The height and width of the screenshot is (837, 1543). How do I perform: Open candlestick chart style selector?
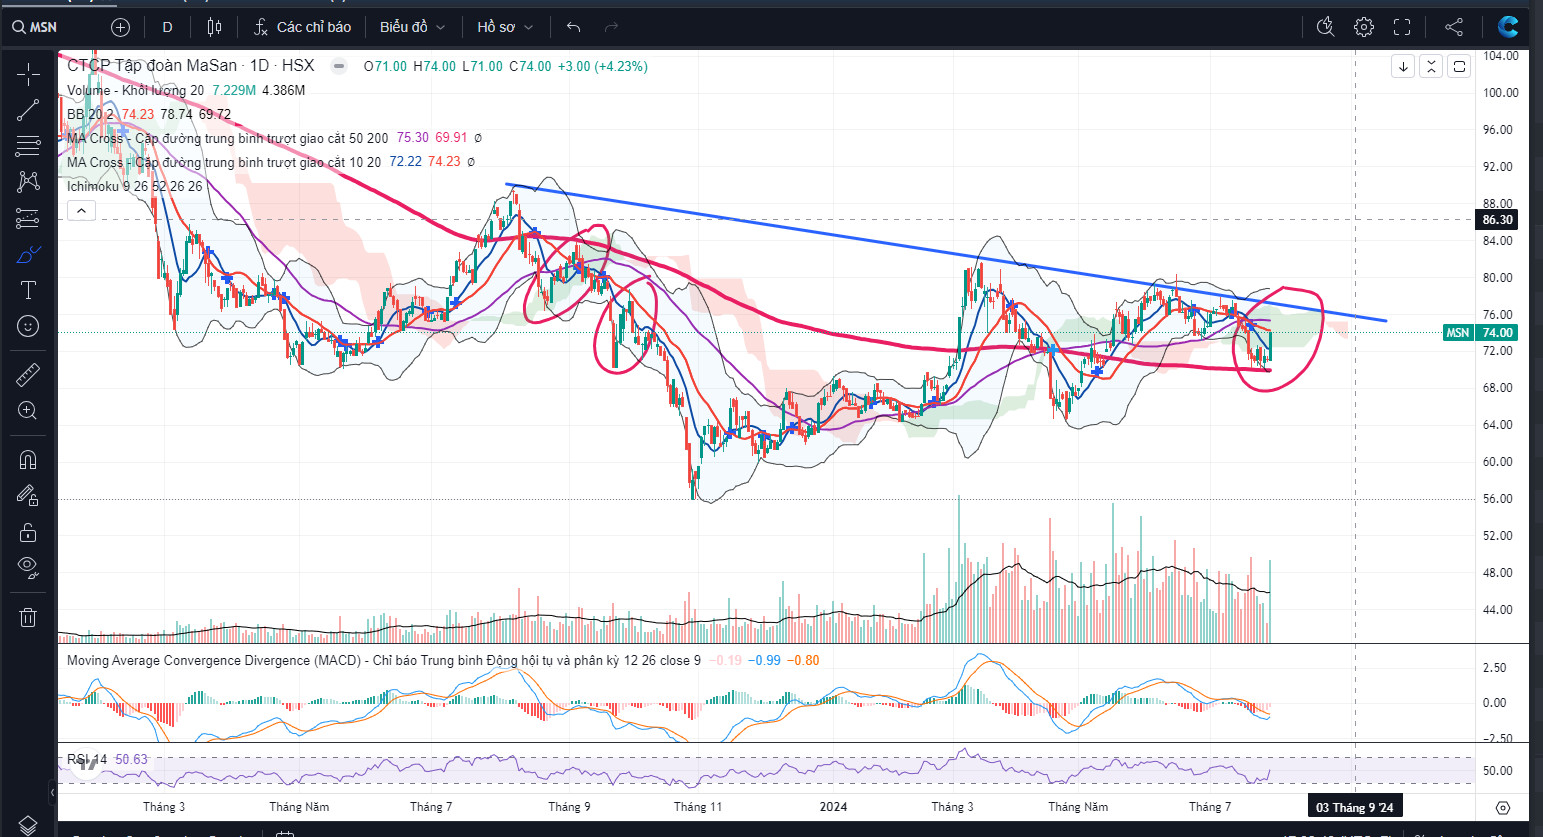(214, 27)
